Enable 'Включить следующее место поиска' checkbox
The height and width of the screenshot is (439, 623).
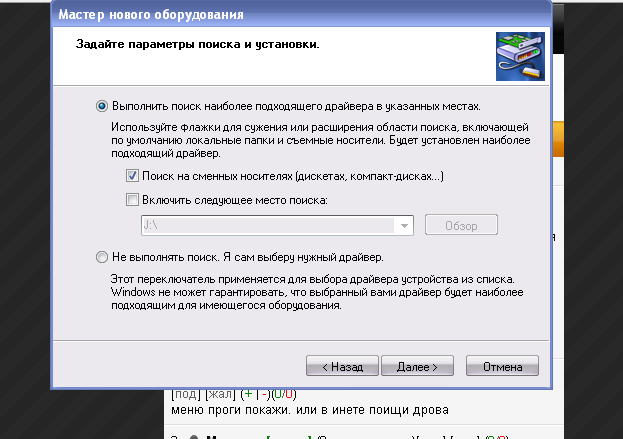(132, 200)
